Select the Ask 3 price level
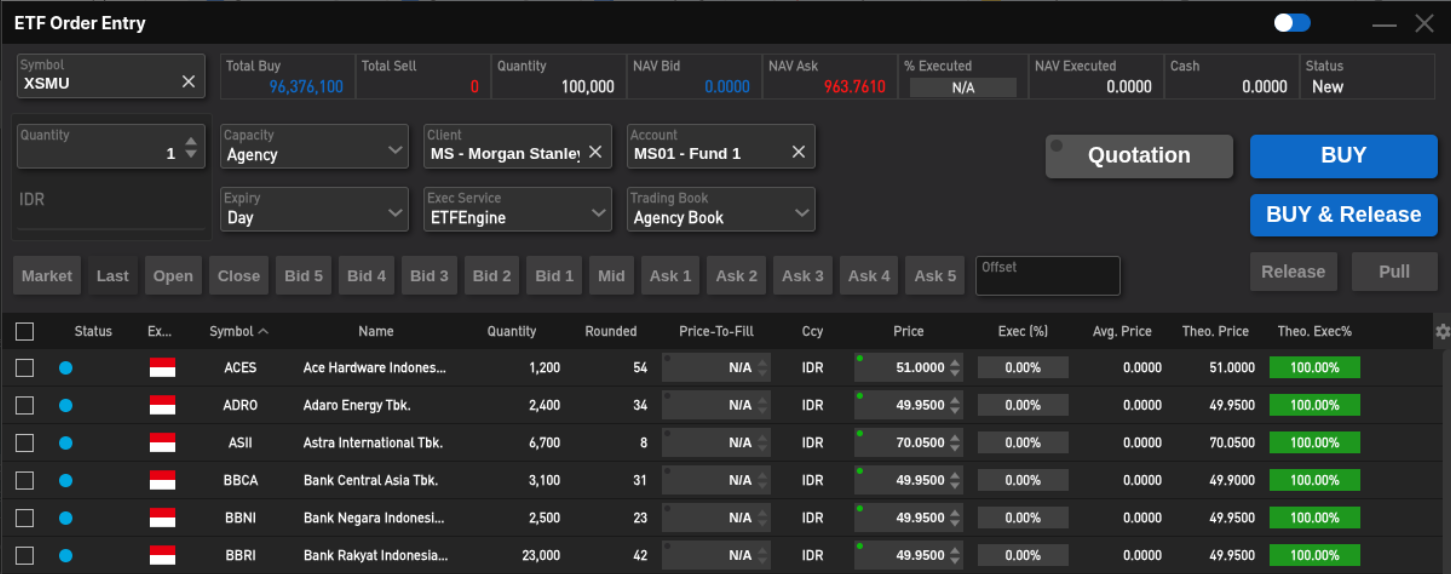The image size is (1451, 574). click(x=803, y=276)
